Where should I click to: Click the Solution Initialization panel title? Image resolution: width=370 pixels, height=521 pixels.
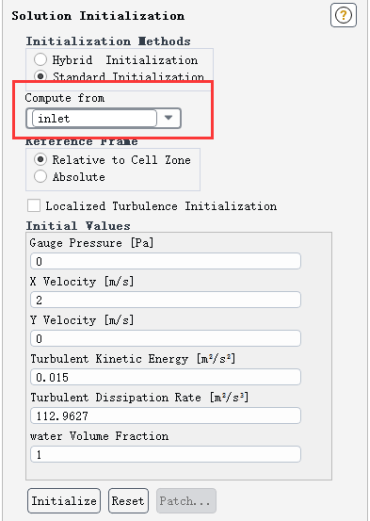pyautogui.click(x=98, y=16)
